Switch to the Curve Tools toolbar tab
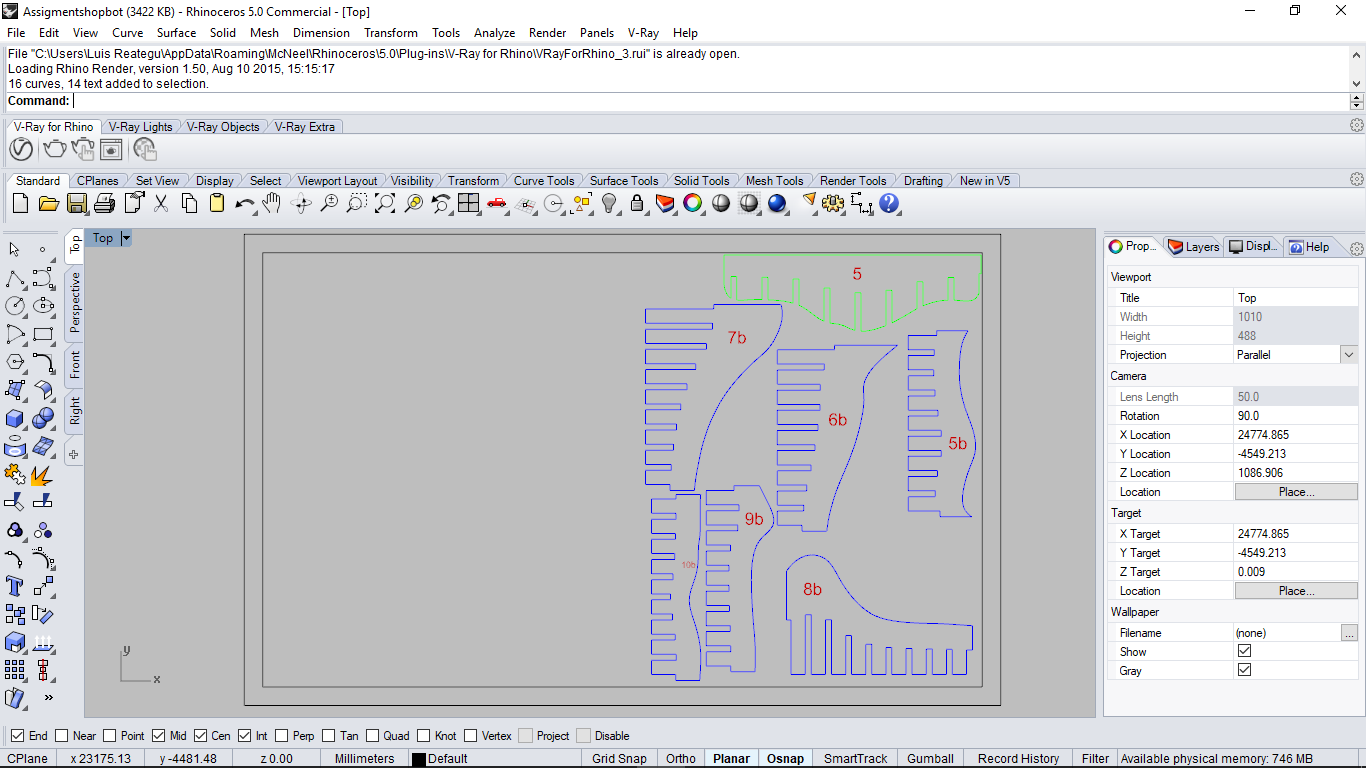 543,181
